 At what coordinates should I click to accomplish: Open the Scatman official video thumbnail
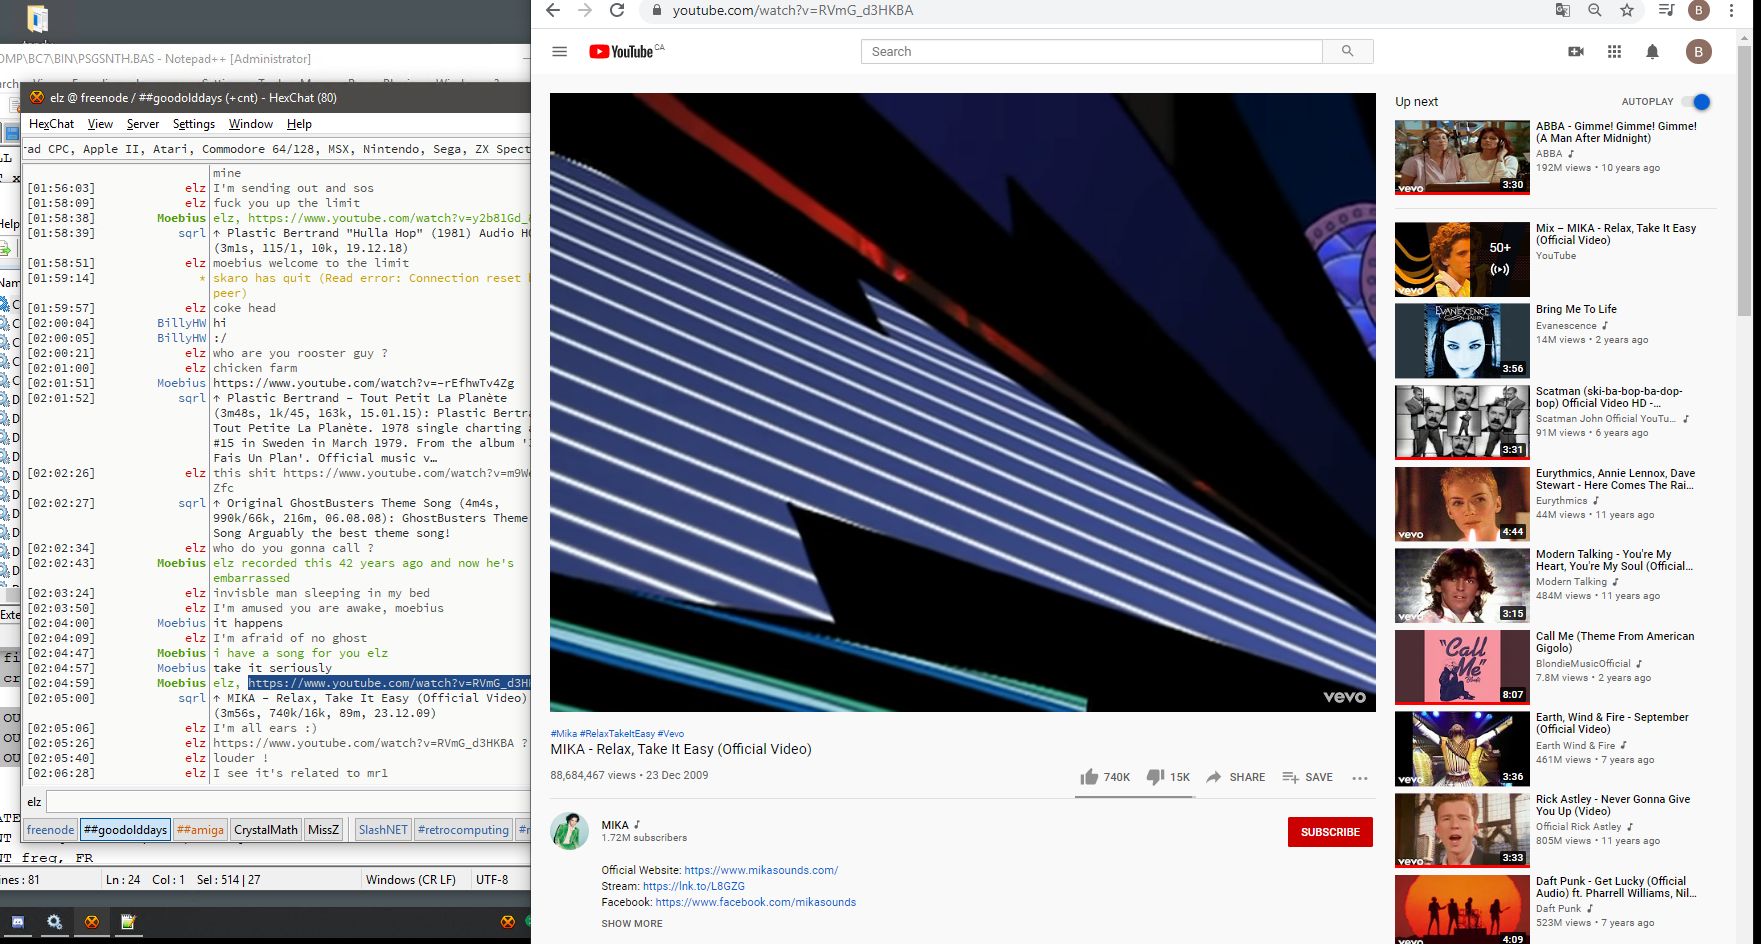click(x=1462, y=422)
